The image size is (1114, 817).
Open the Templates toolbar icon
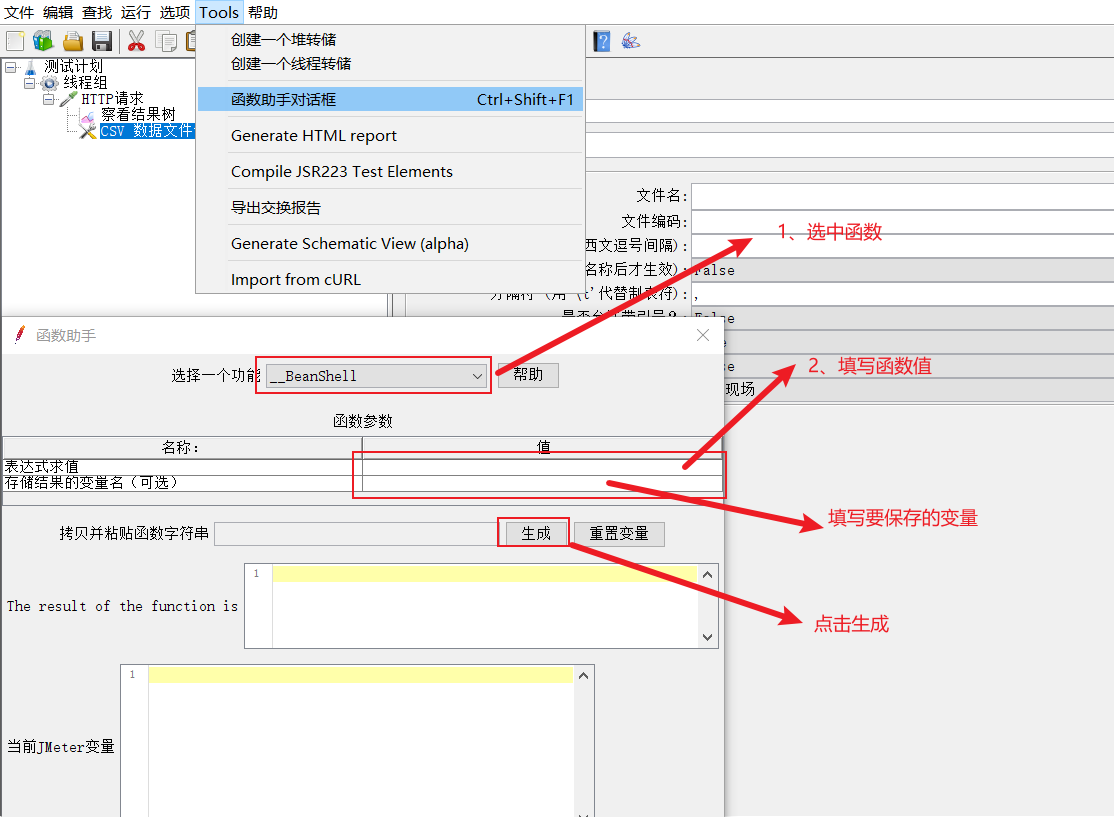tap(43, 41)
